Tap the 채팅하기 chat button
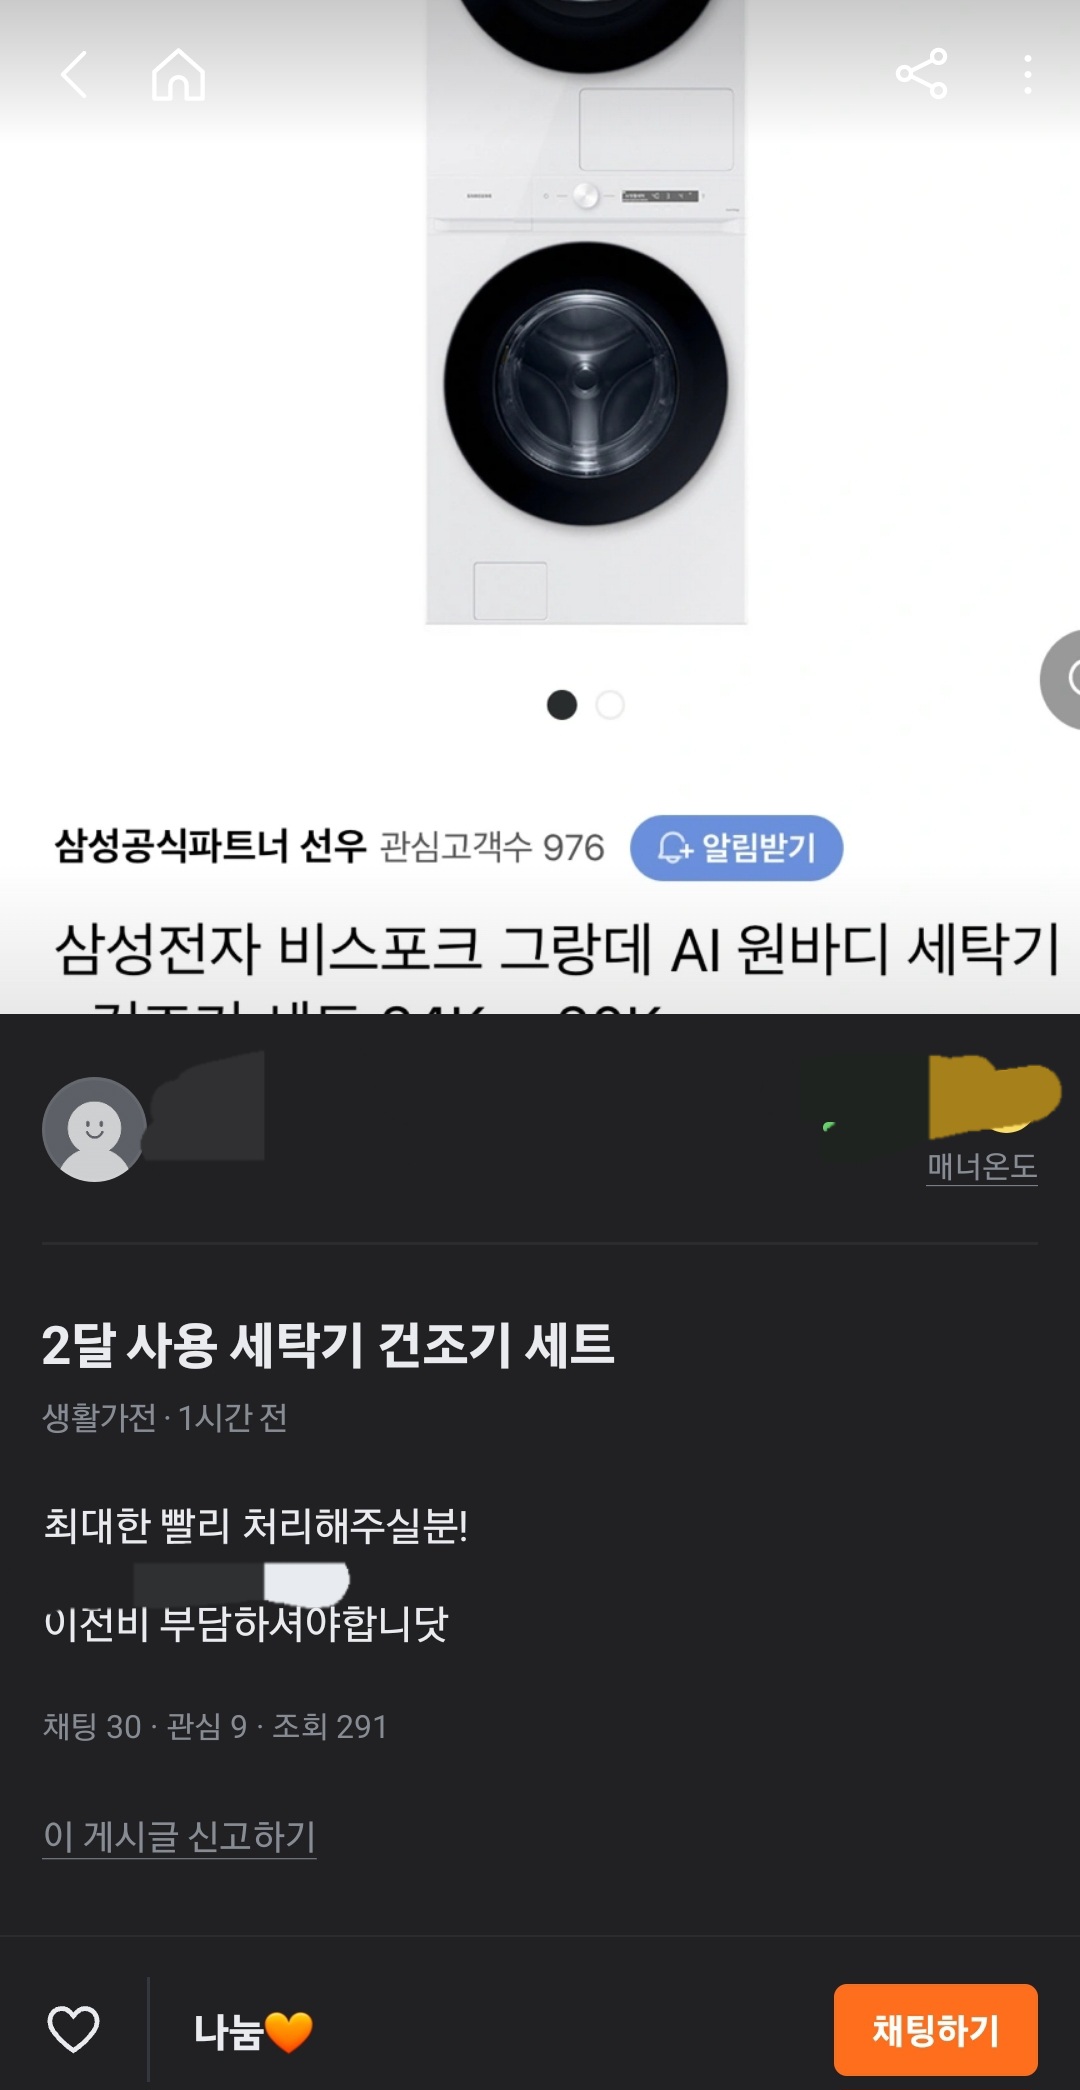Image resolution: width=1080 pixels, height=2090 pixels. click(935, 2029)
